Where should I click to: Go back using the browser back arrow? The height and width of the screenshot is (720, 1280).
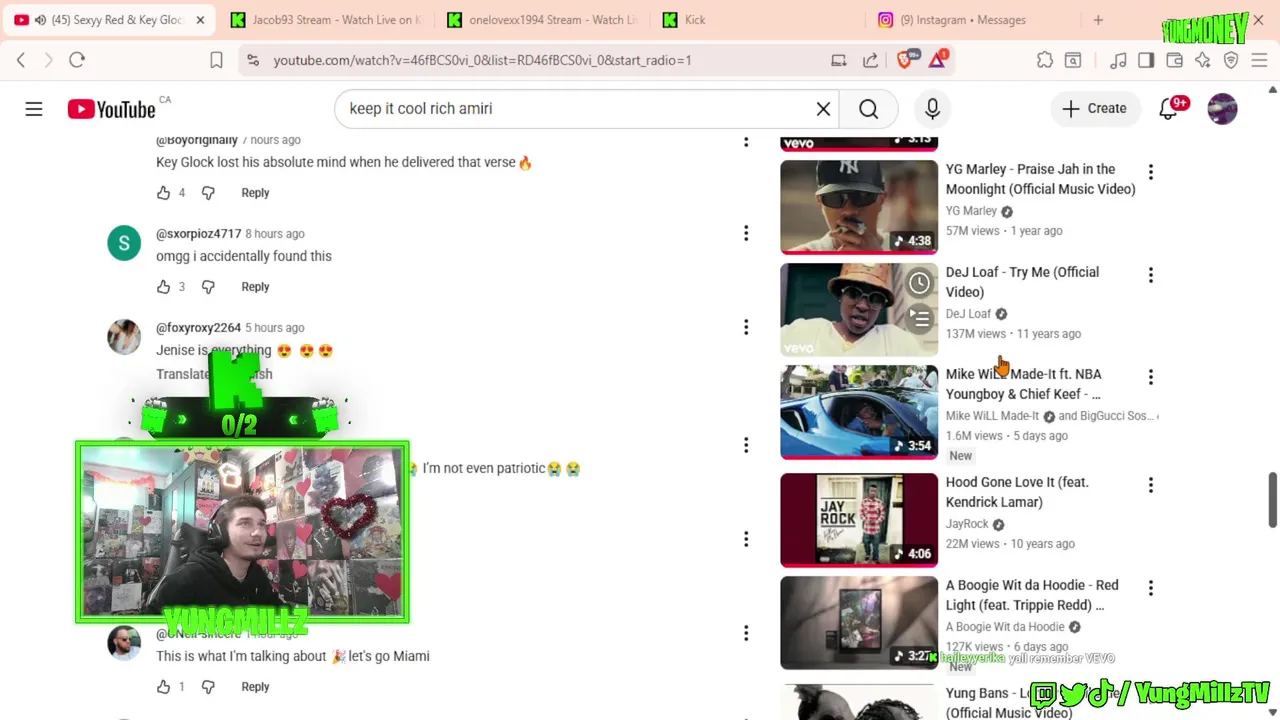coord(21,60)
